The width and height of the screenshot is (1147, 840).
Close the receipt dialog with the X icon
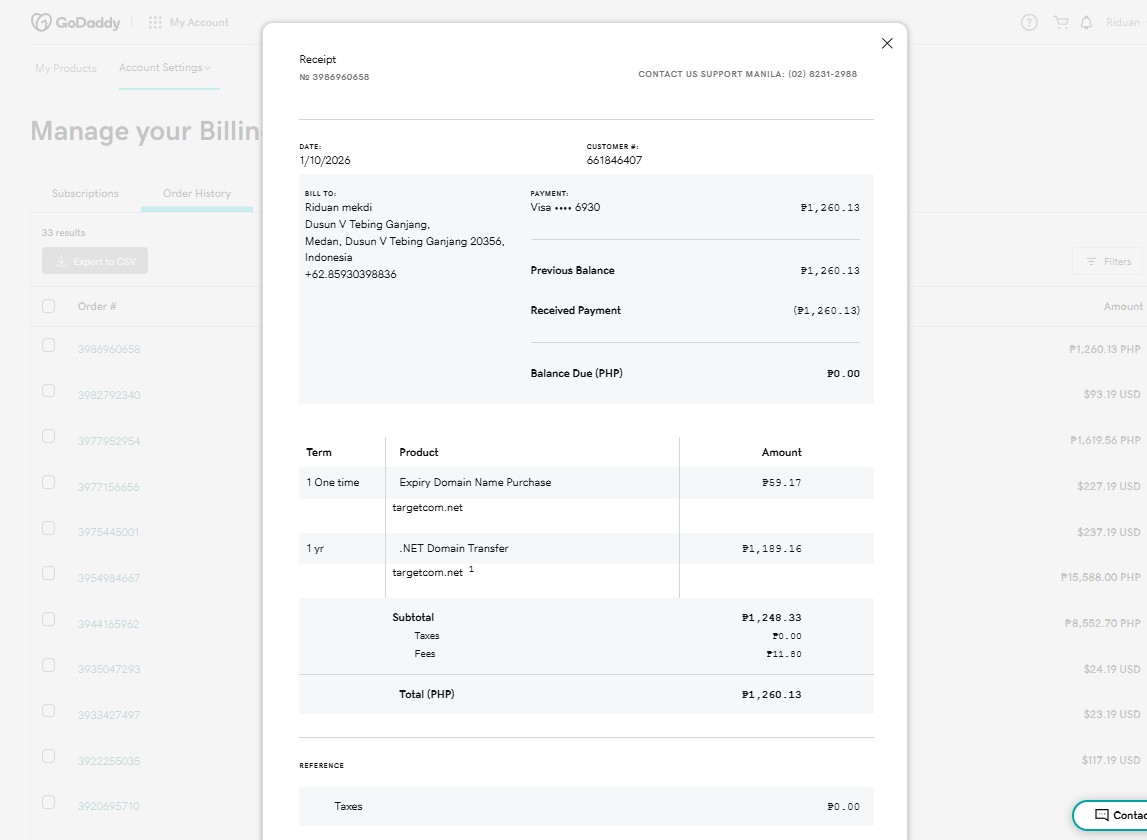coord(886,43)
